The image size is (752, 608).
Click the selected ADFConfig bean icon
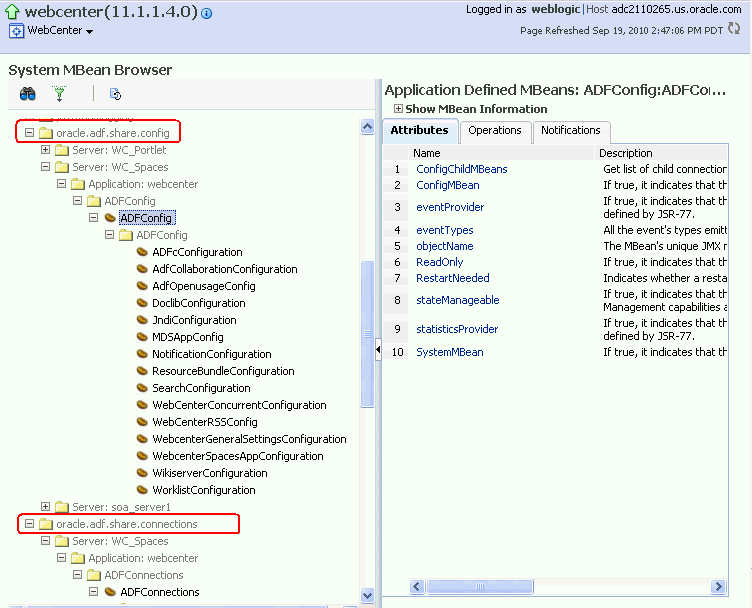[110, 218]
